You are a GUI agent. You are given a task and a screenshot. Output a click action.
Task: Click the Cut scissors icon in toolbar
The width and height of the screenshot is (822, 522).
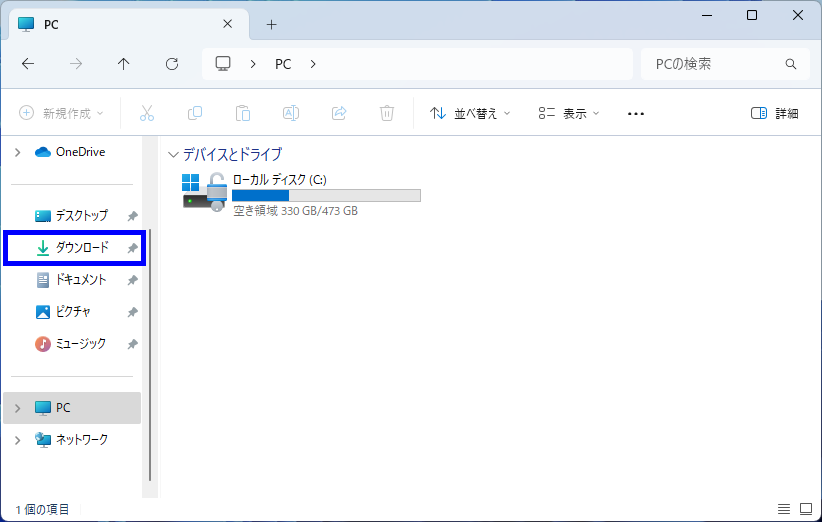(x=147, y=114)
